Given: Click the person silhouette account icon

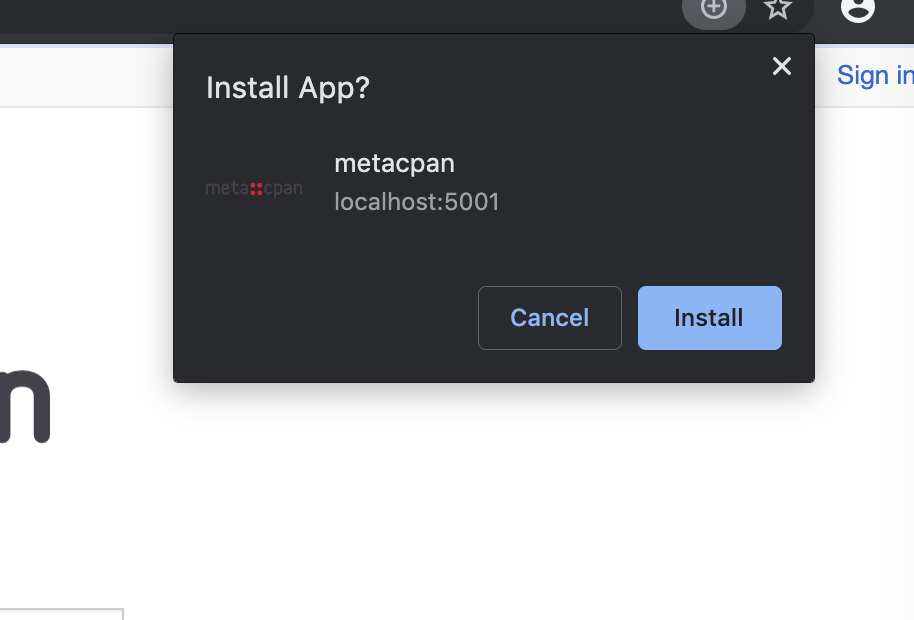Looking at the screenshot, I should (857, 11).
